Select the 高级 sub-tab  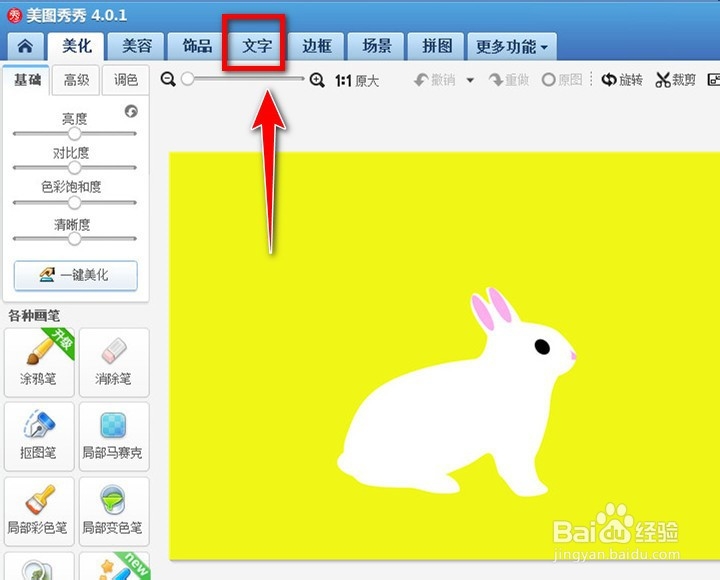pyautogui.click(x=76, y=80)
